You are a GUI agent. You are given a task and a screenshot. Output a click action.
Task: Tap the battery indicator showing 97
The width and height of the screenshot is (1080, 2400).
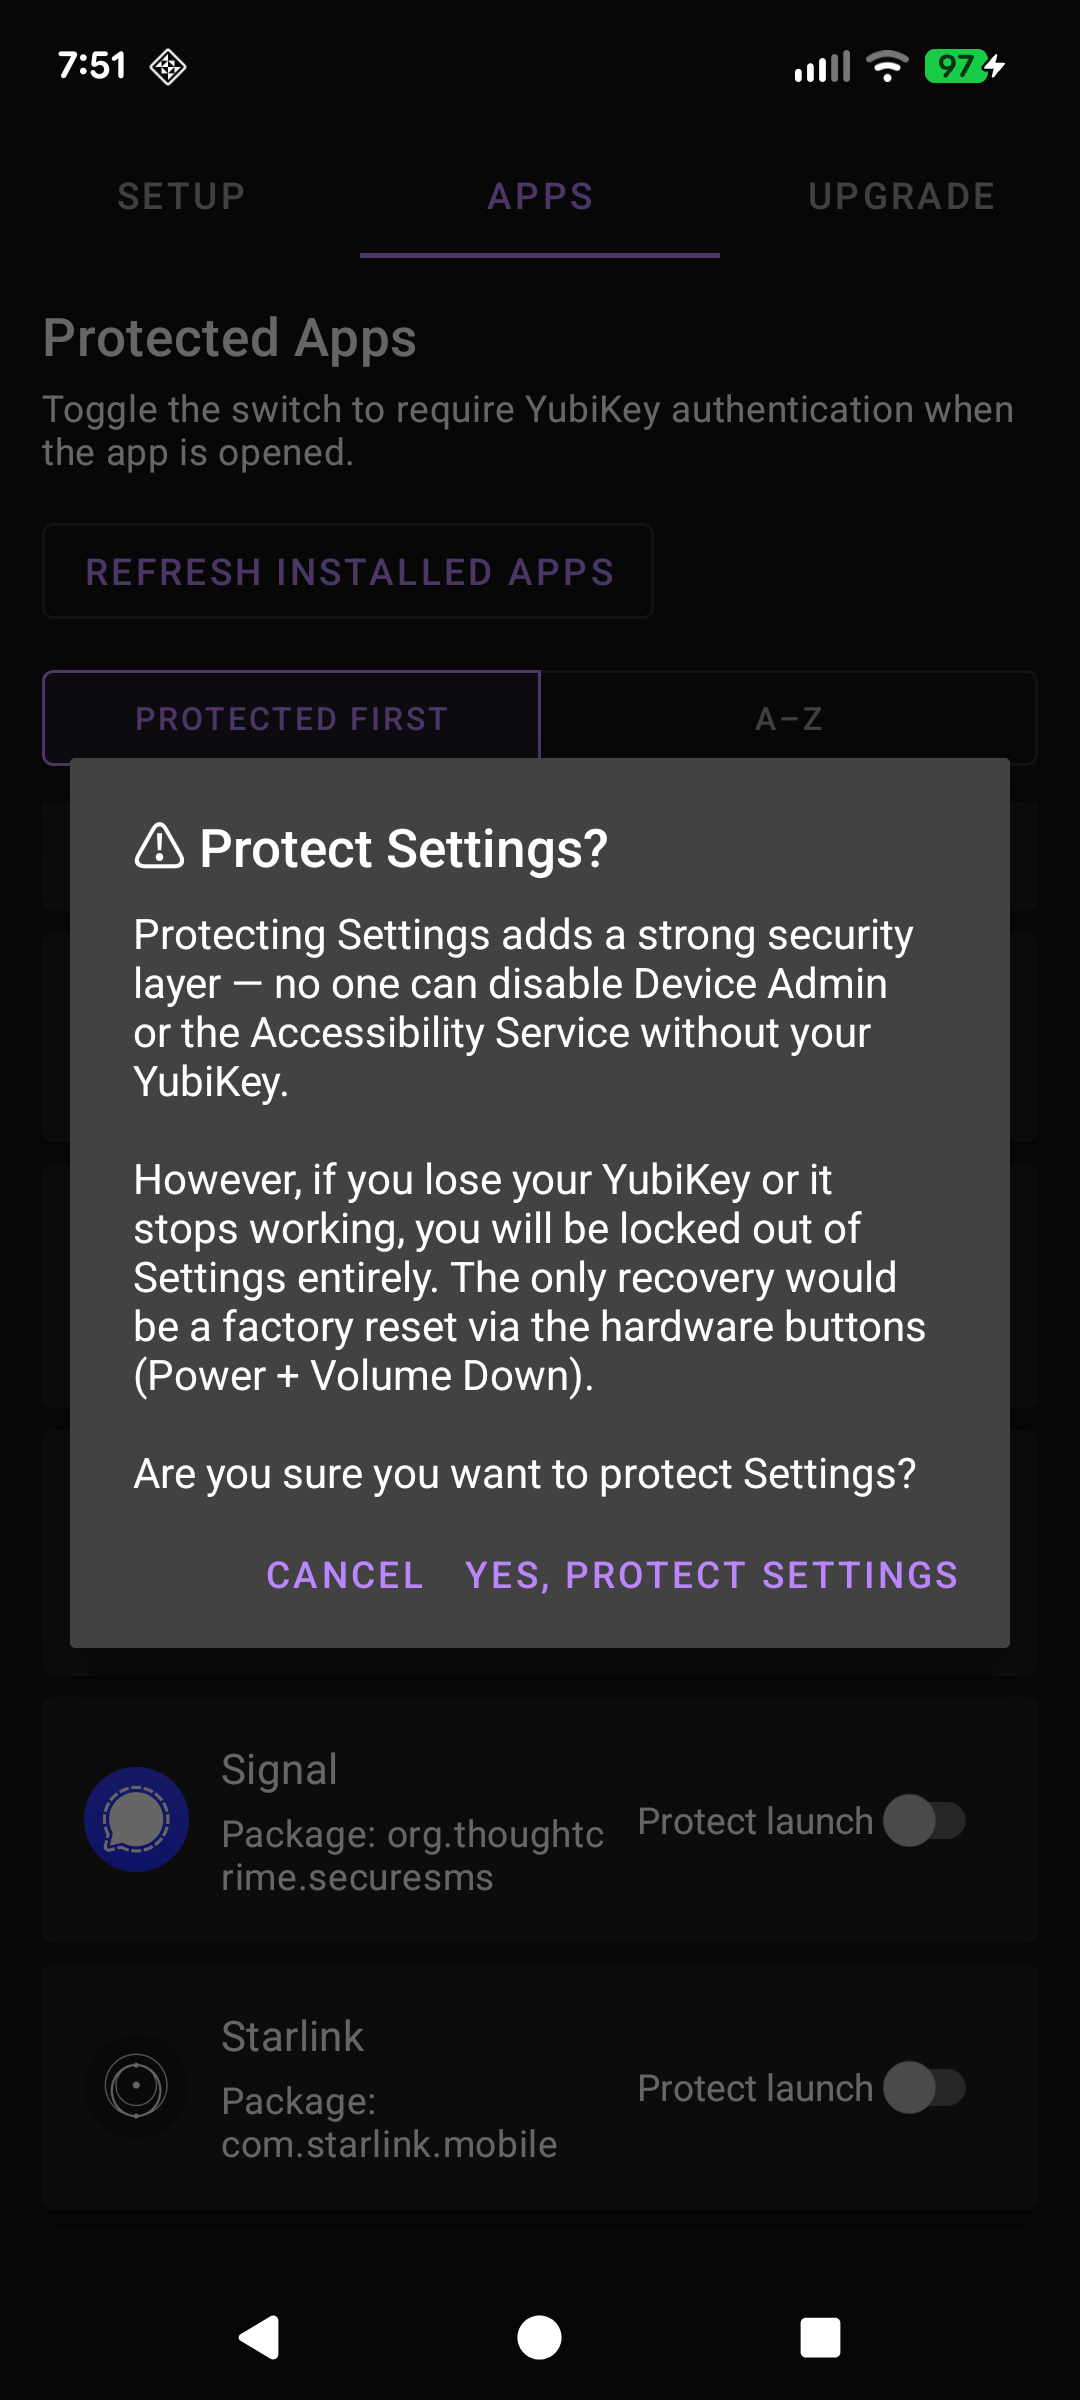coord(957,64)
